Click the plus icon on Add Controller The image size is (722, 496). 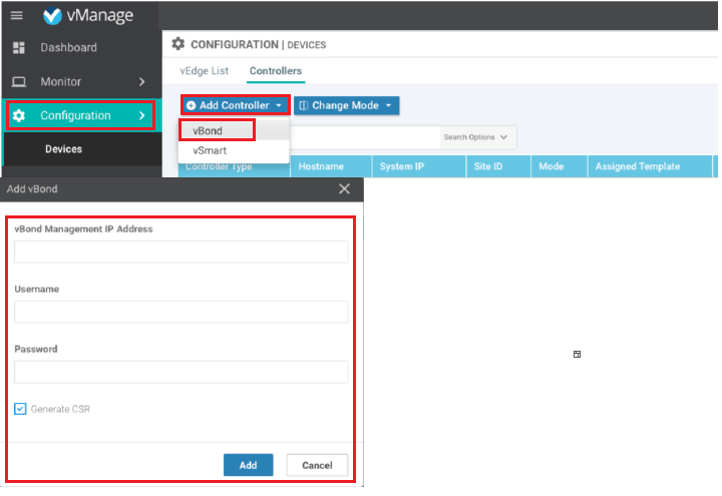click(191, 105)
